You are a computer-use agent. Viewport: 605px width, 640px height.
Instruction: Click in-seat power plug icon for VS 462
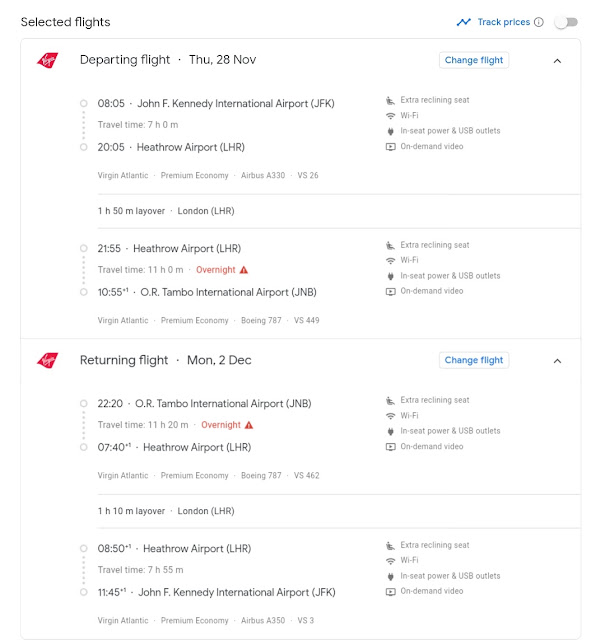pos(390,431)
